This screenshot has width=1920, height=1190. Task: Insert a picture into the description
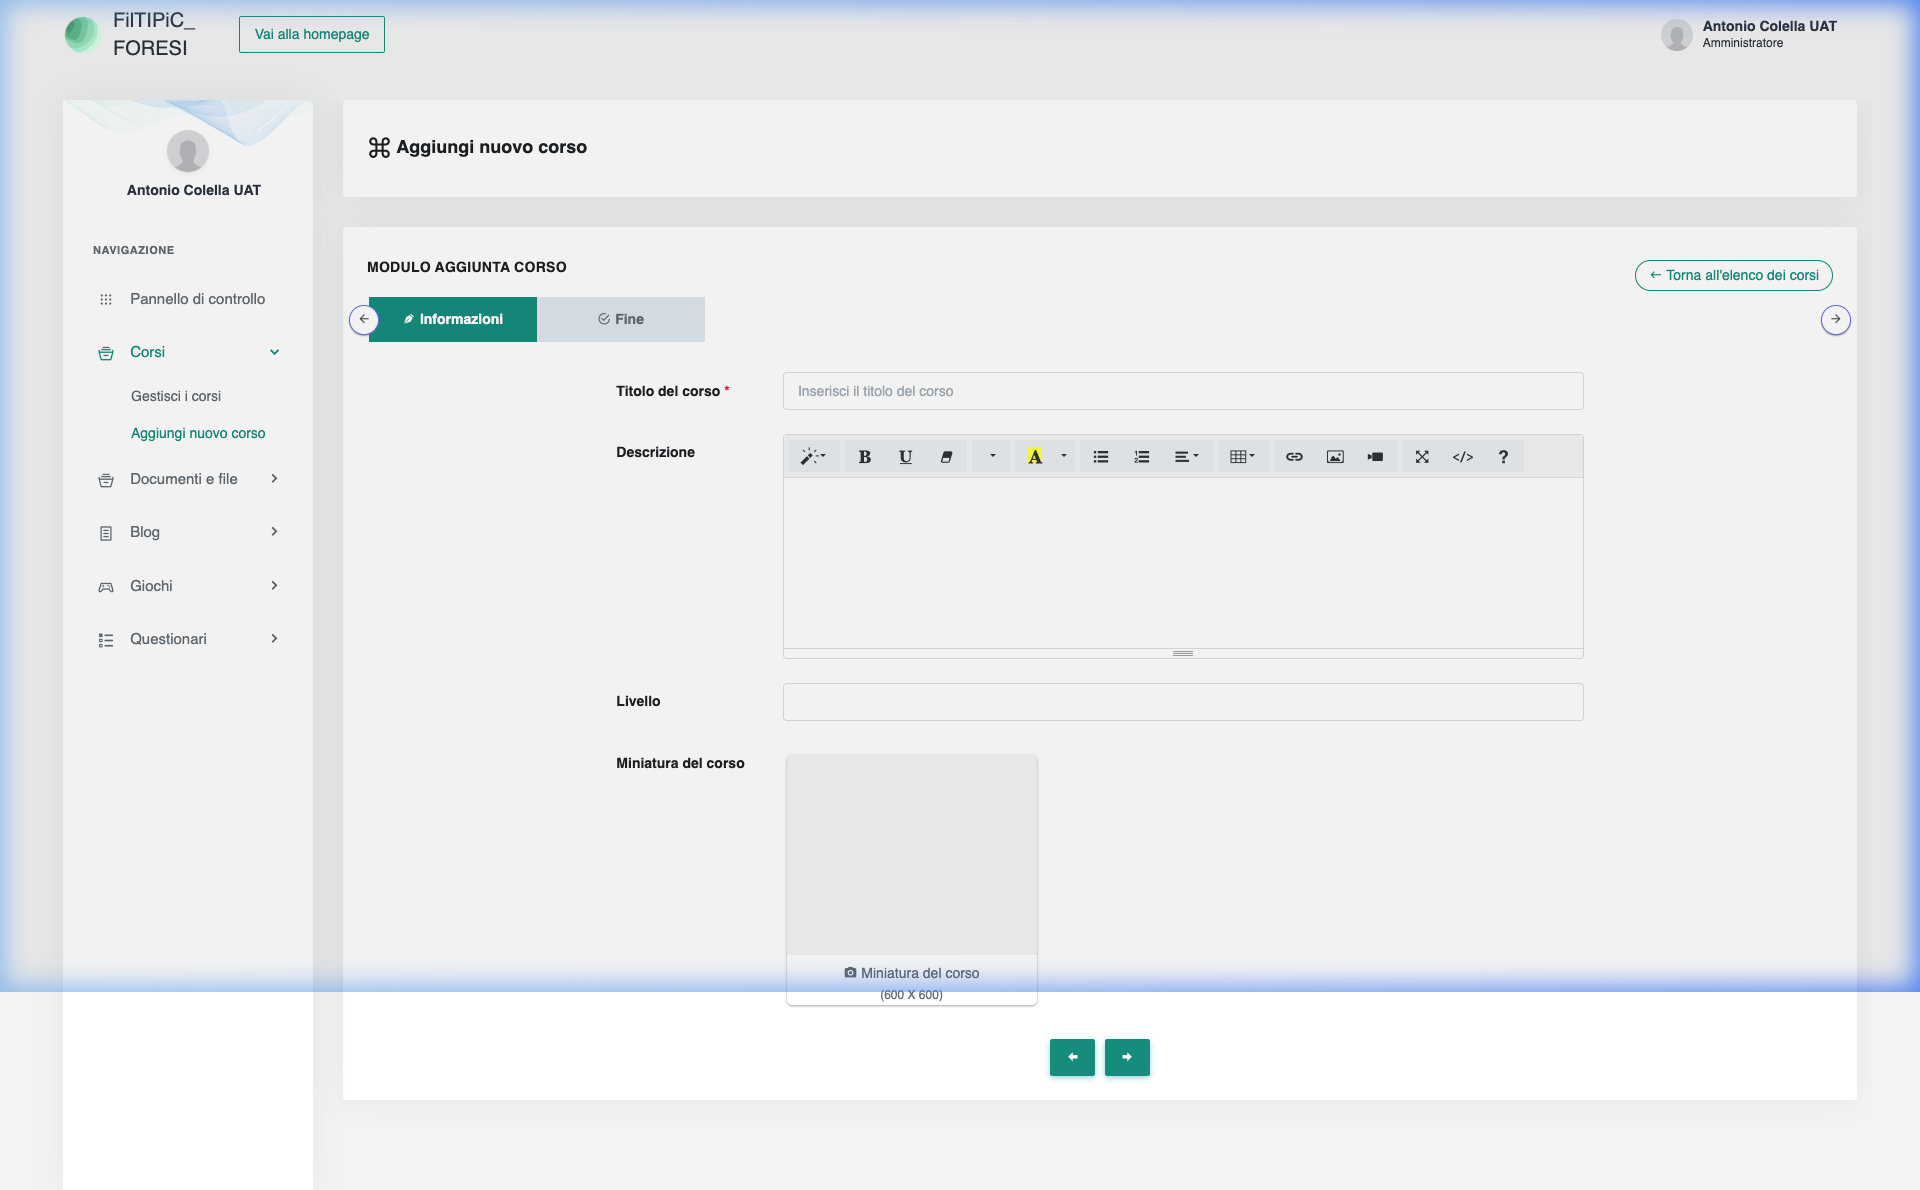pyautogui.click(x=1335, y=457)
